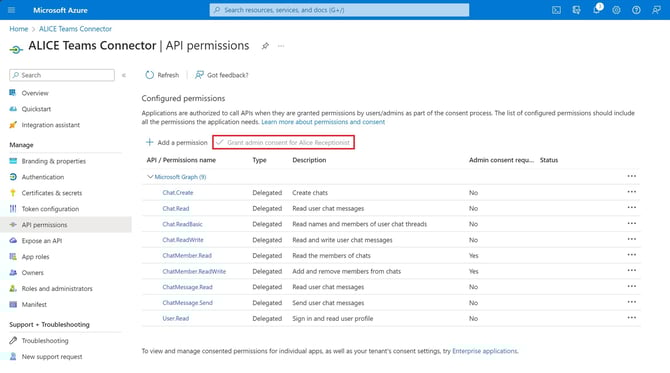Open Branding & properties
This screenshot has height=373, width=670.
click(x=53, y=161)
